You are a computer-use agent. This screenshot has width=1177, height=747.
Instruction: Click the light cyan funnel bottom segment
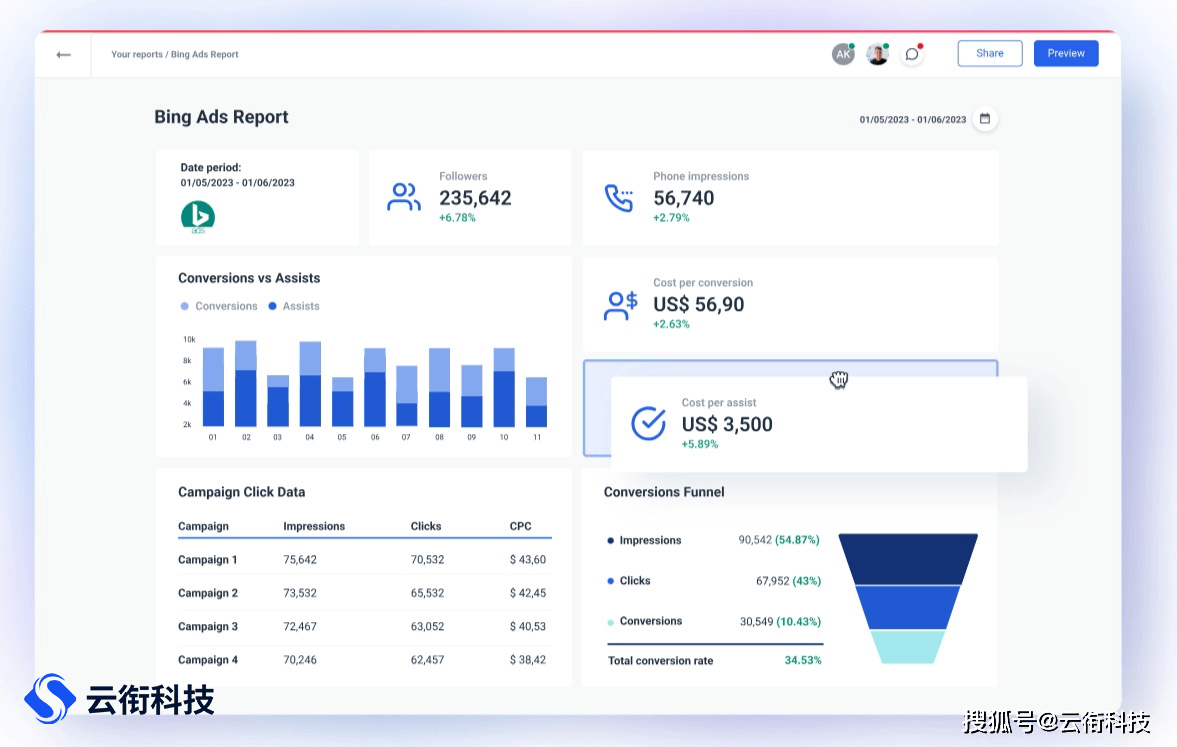908,647
